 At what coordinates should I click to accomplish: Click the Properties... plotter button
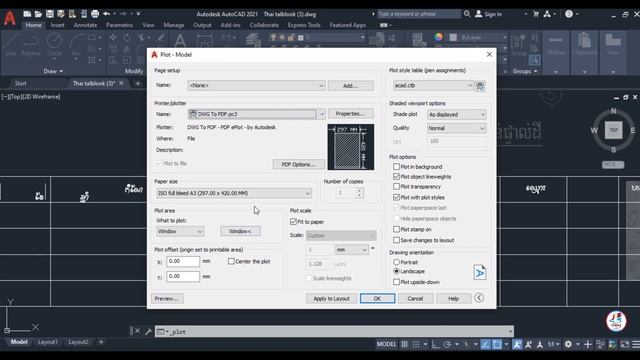tap(351, 113)
